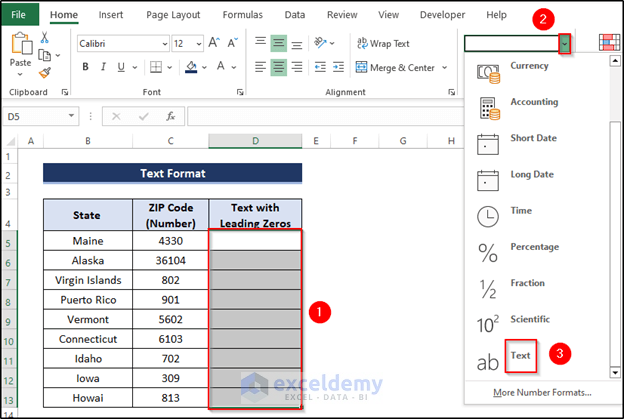Expand the Underline style arrow
This screenshot has height=419, width=624.
135,67
